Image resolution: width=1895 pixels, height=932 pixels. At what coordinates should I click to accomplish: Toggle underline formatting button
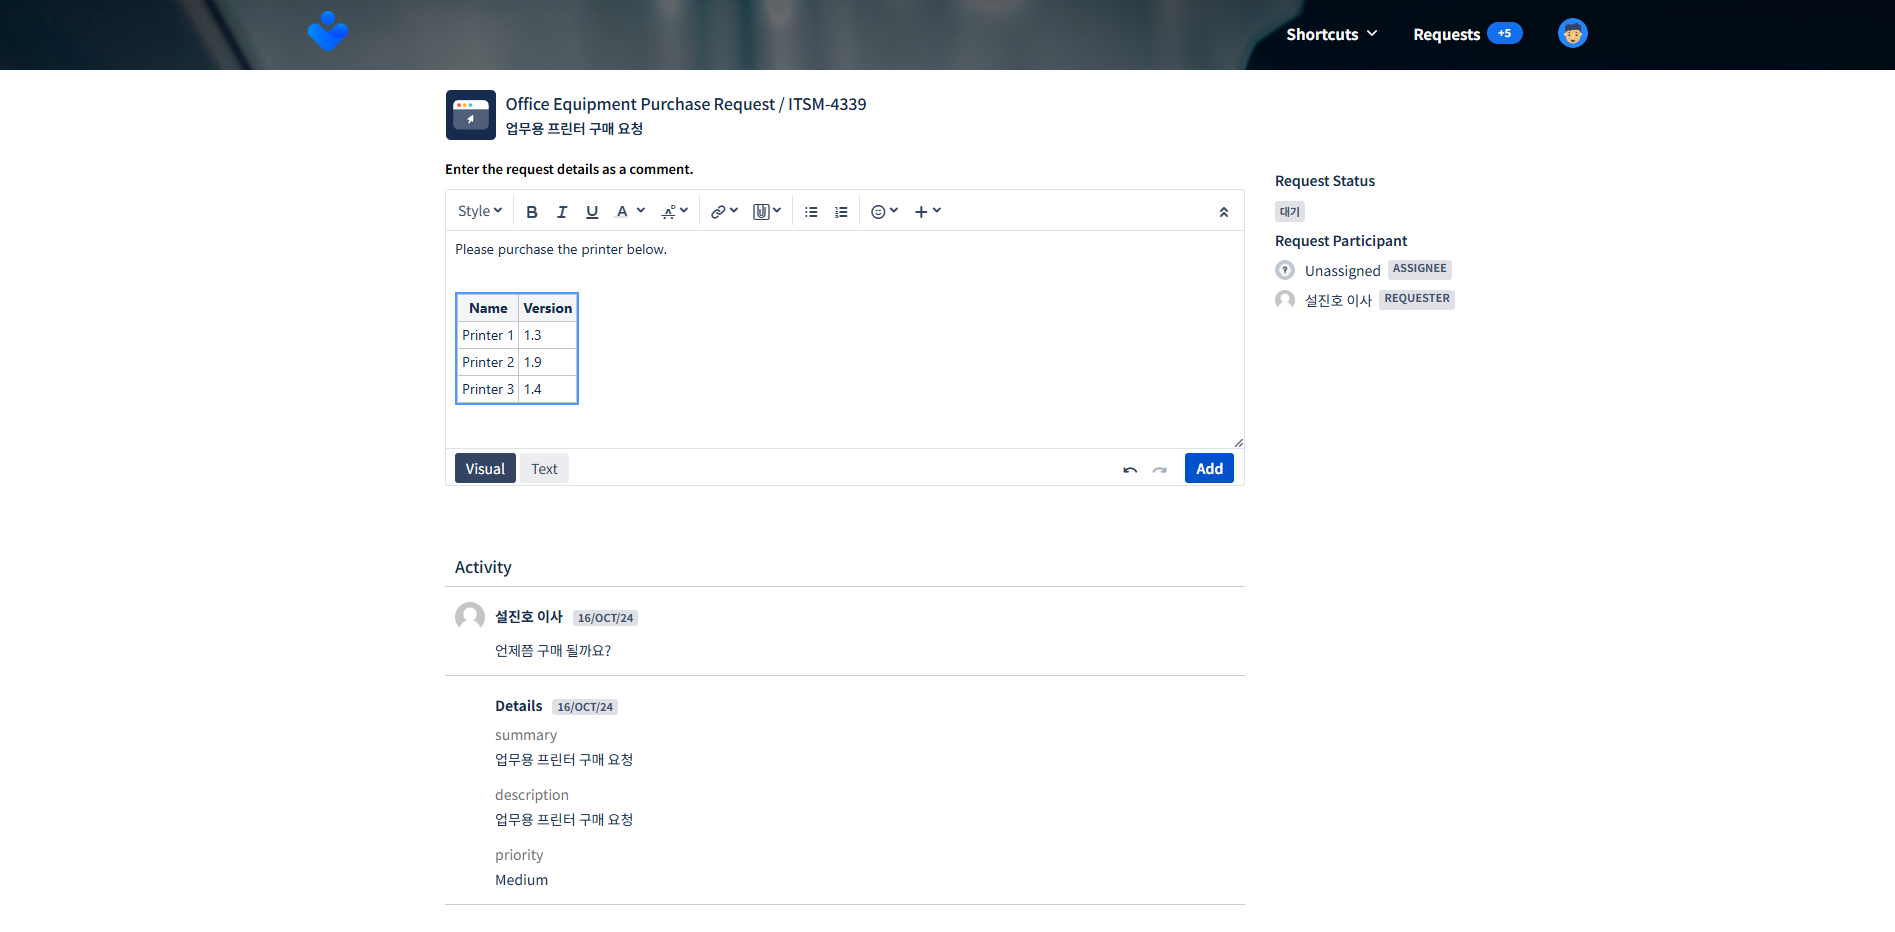592,212
